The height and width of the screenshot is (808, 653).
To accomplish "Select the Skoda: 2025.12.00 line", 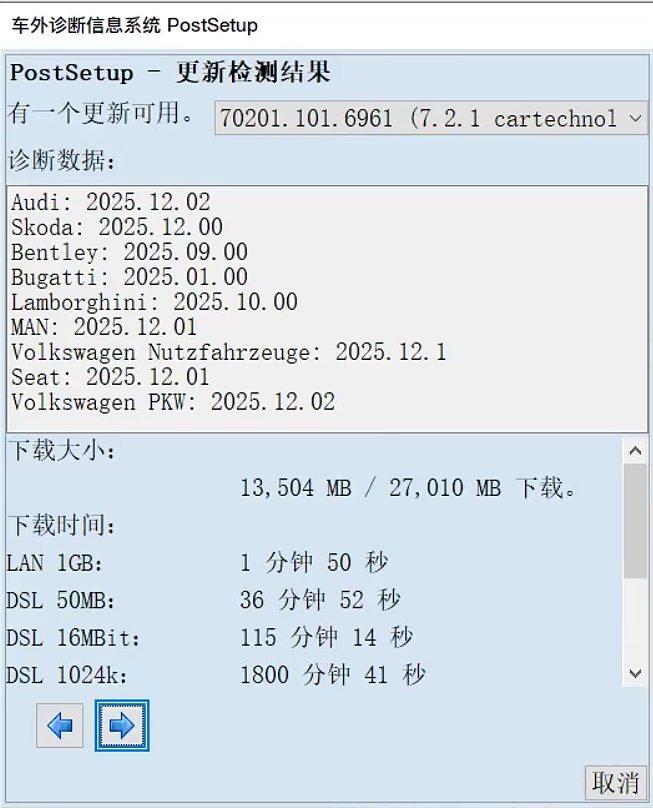I will coord(117,227).
